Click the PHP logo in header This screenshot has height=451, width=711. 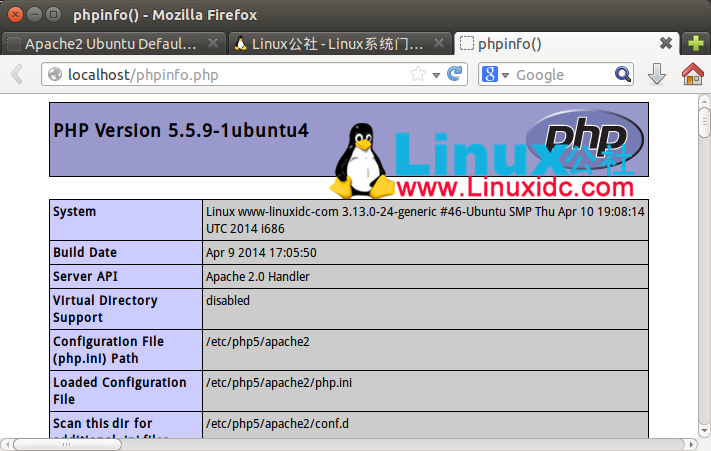click(585, 138)
